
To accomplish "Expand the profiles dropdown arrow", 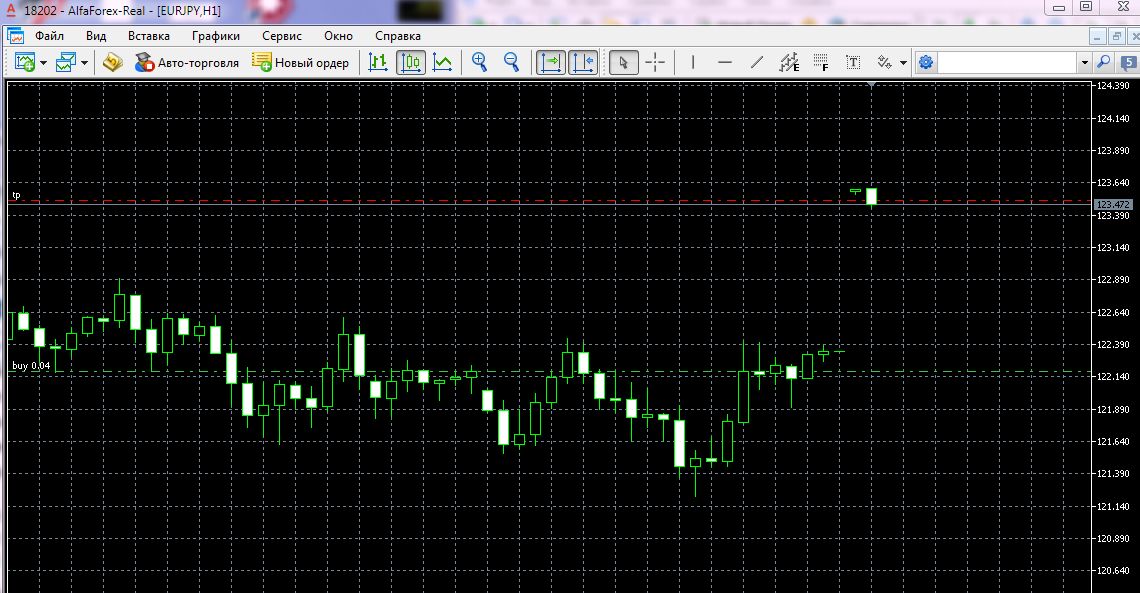I will coord(84,63).
